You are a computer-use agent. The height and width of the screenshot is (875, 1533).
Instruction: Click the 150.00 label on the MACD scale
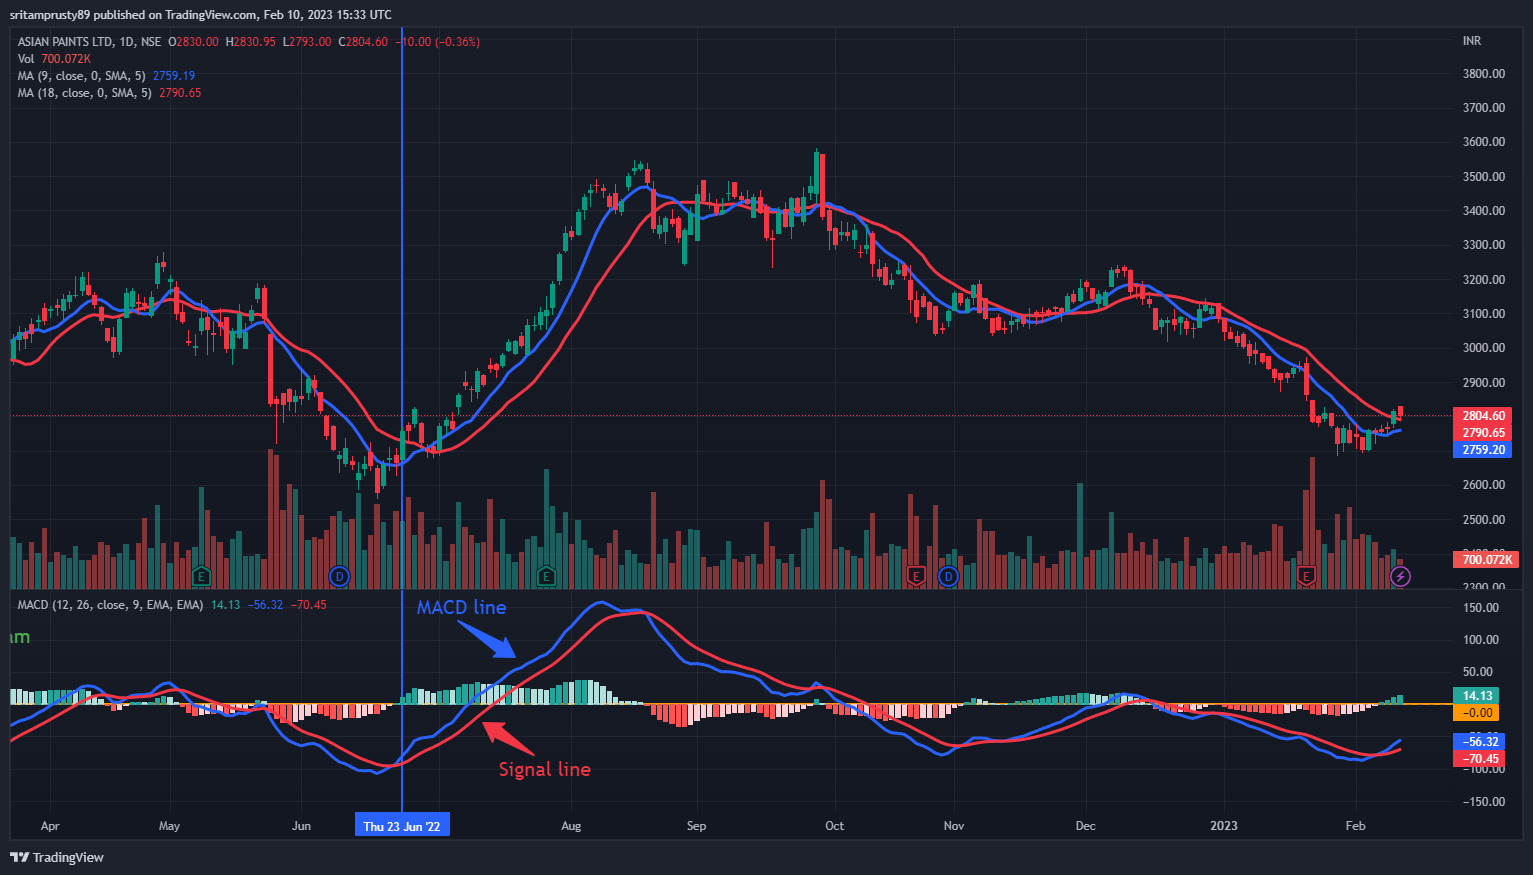1481,608
